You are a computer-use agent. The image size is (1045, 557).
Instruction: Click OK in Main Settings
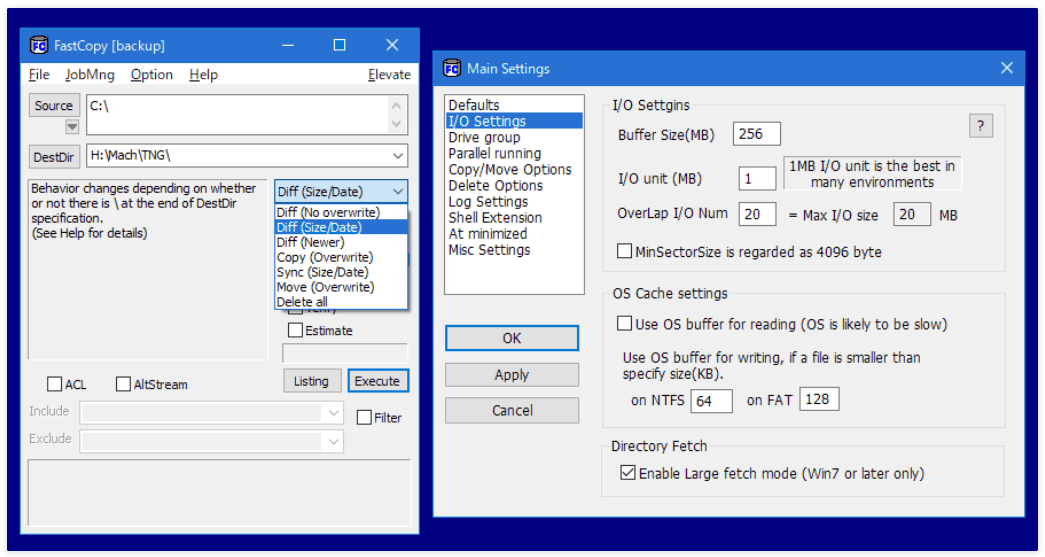[x=512, y=338]
